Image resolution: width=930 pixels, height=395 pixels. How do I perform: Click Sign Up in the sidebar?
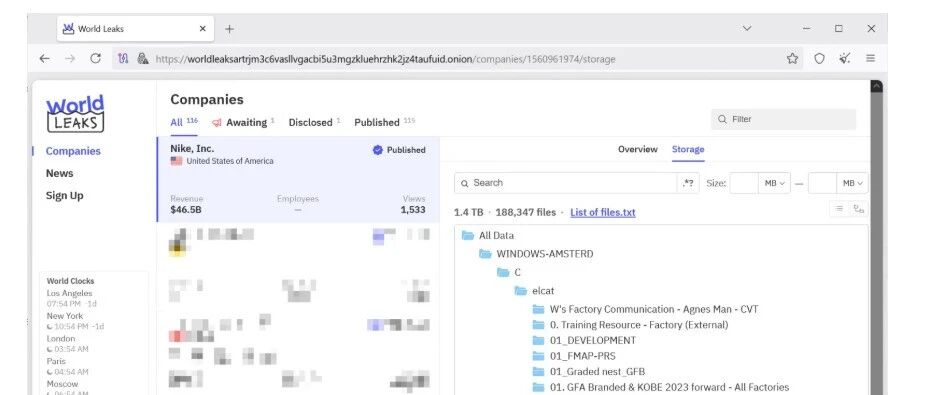point(64,195)
